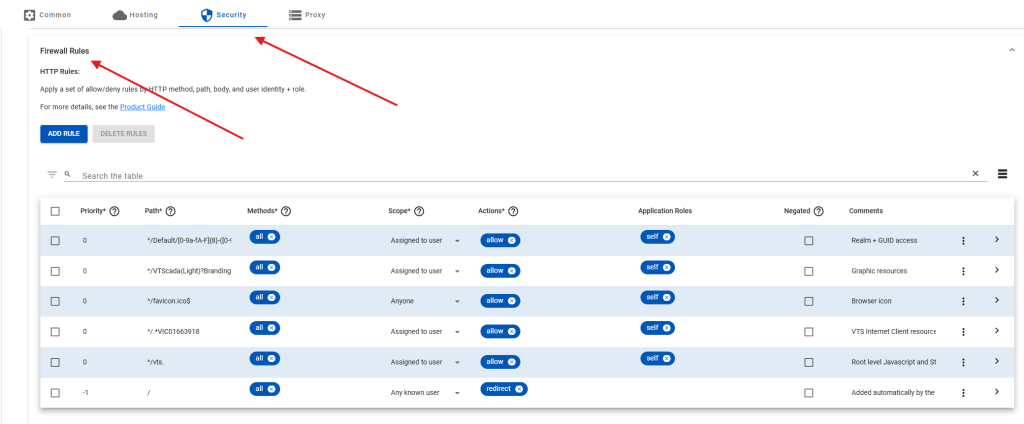Open the Product Guide link
This screenshot has width=1024, height=424.
coord(142,106)
